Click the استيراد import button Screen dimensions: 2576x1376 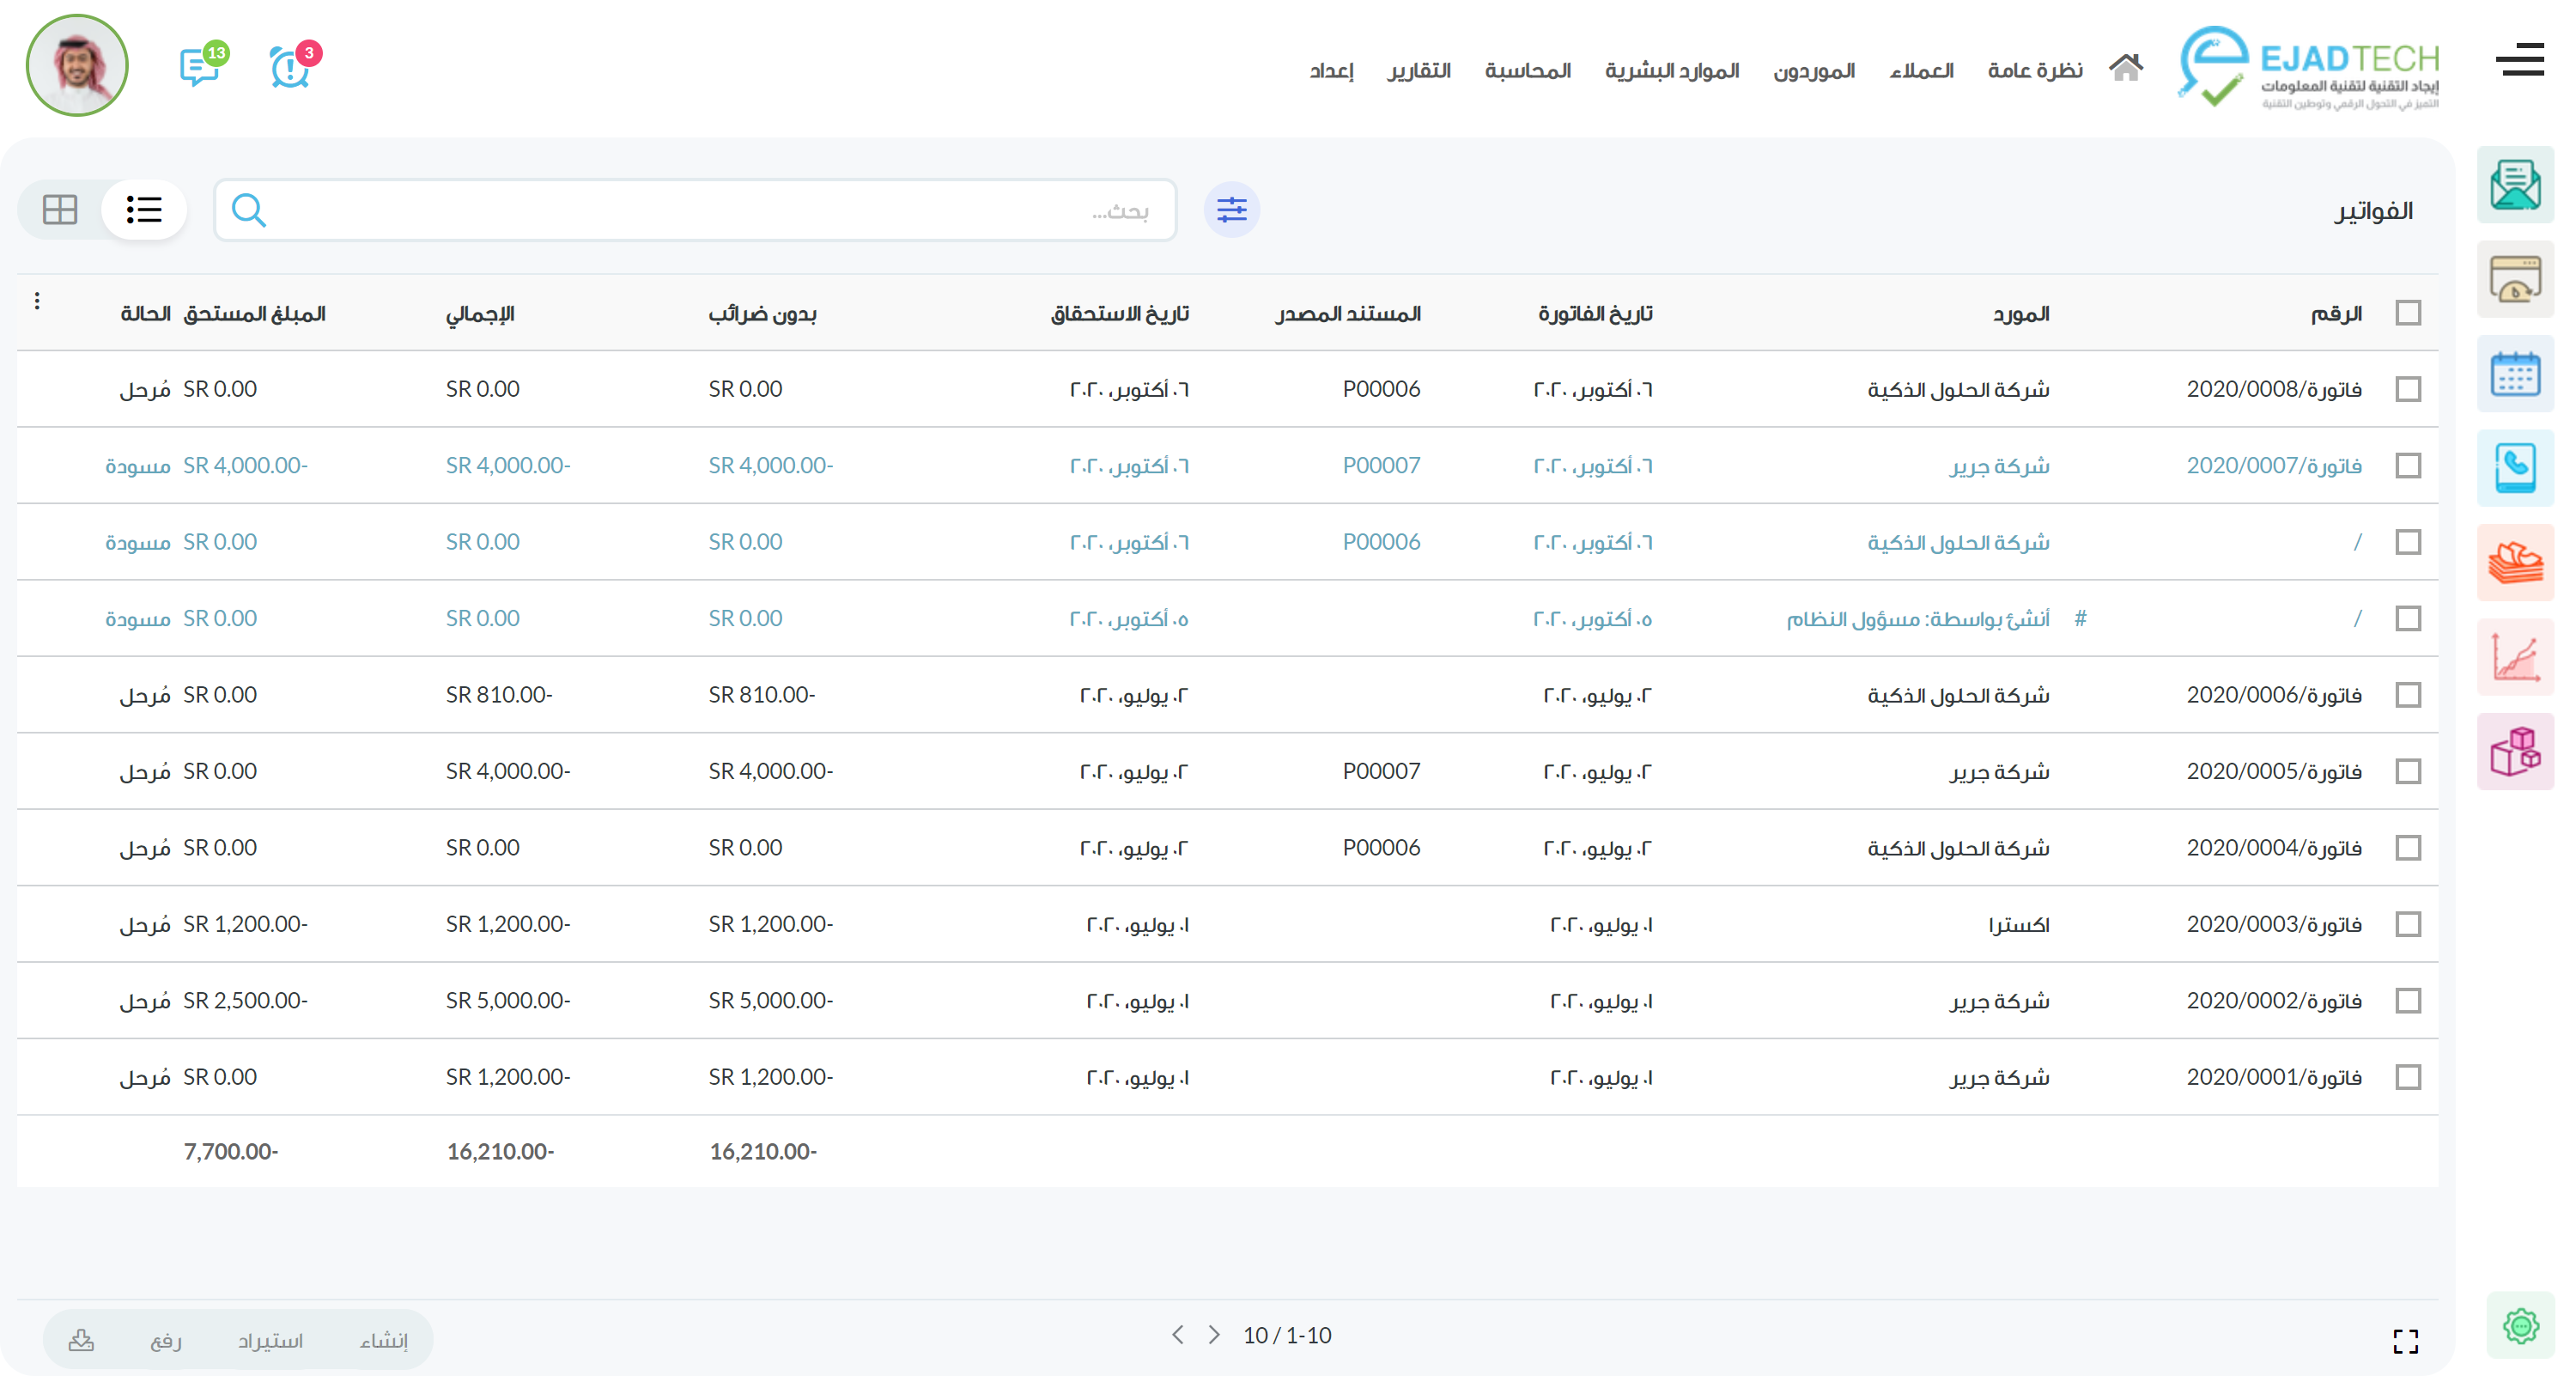tap(270, 1340)
